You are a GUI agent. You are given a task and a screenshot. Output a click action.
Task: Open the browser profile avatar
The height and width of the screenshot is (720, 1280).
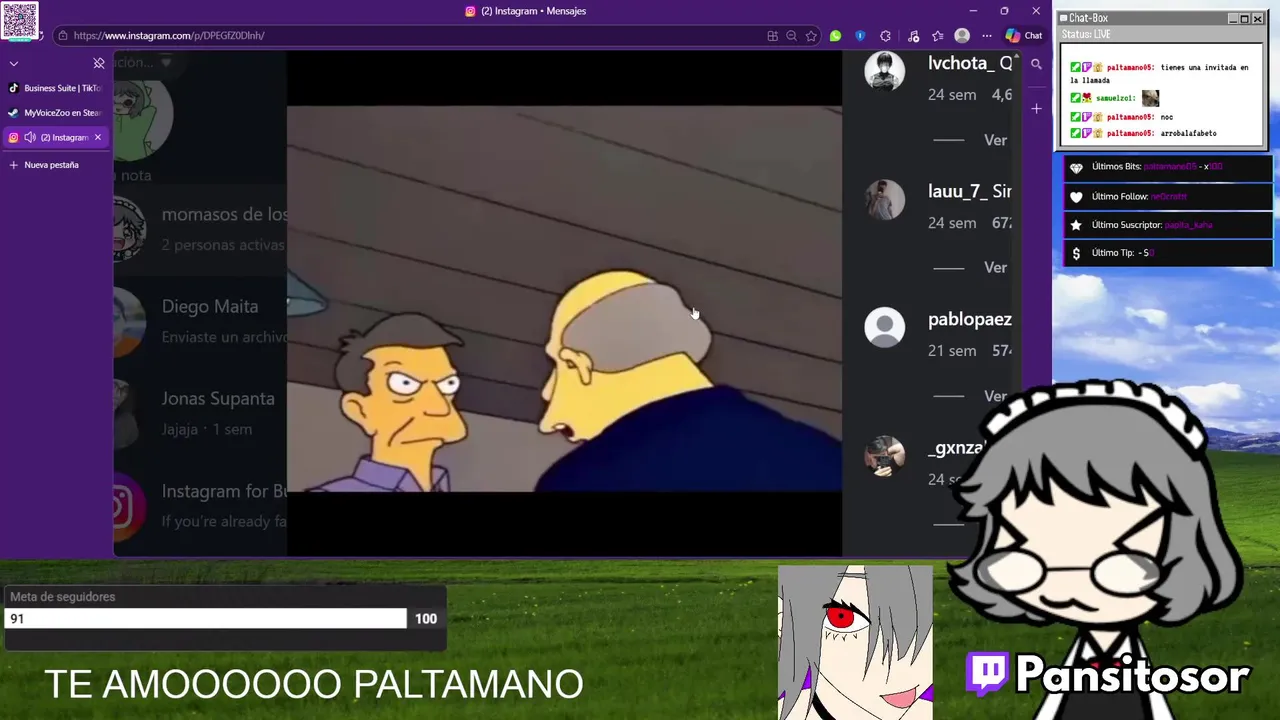point(962,36)
